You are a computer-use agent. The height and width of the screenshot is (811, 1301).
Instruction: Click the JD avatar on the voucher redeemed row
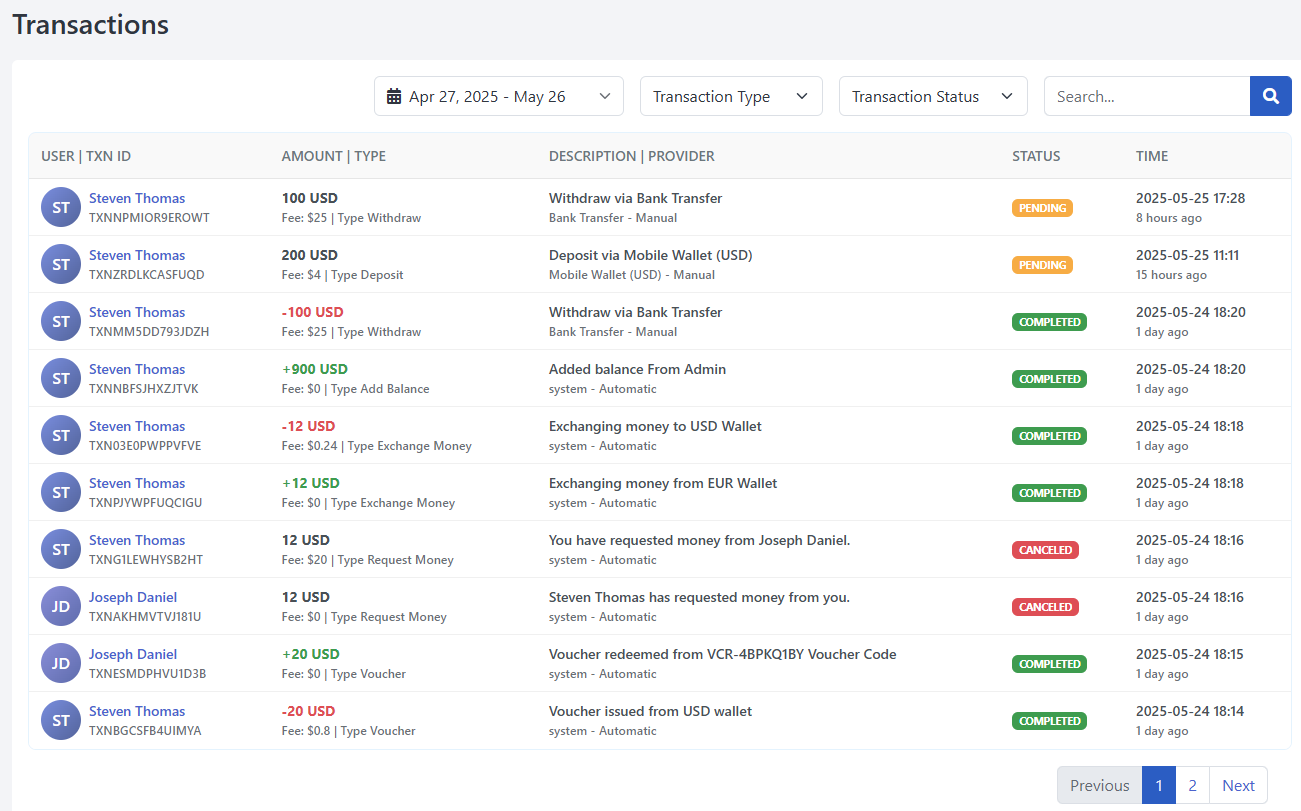(x=60, y=663)
